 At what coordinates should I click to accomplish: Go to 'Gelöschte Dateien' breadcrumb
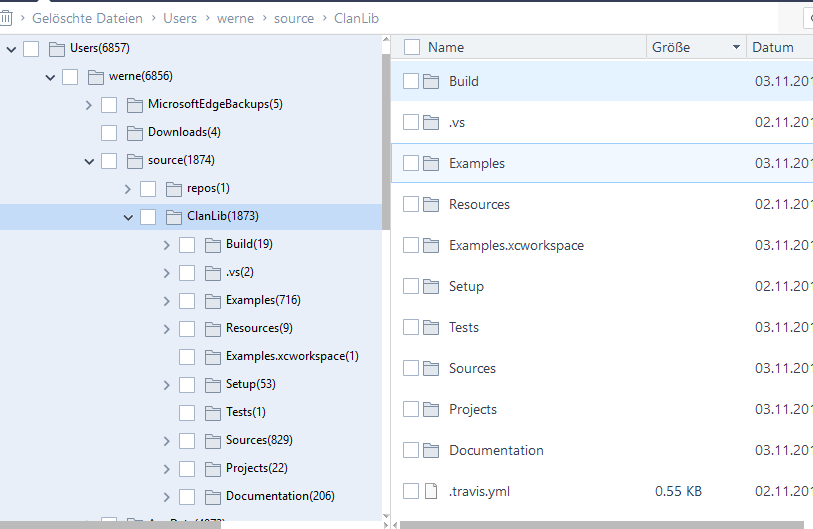(87, 18)
